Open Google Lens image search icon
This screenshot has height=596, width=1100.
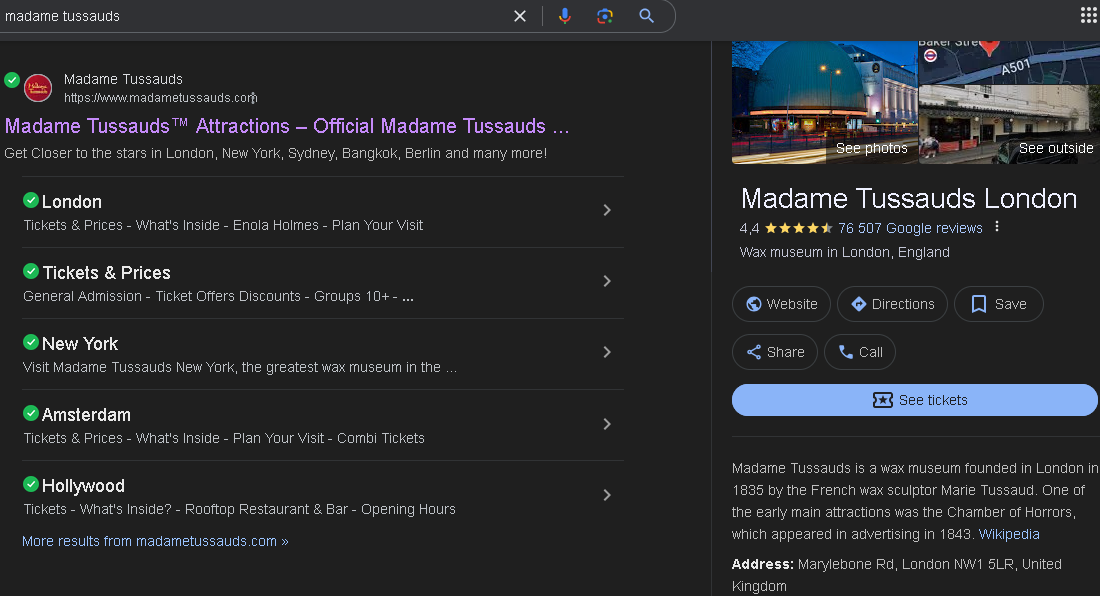[x=605, y=16]
